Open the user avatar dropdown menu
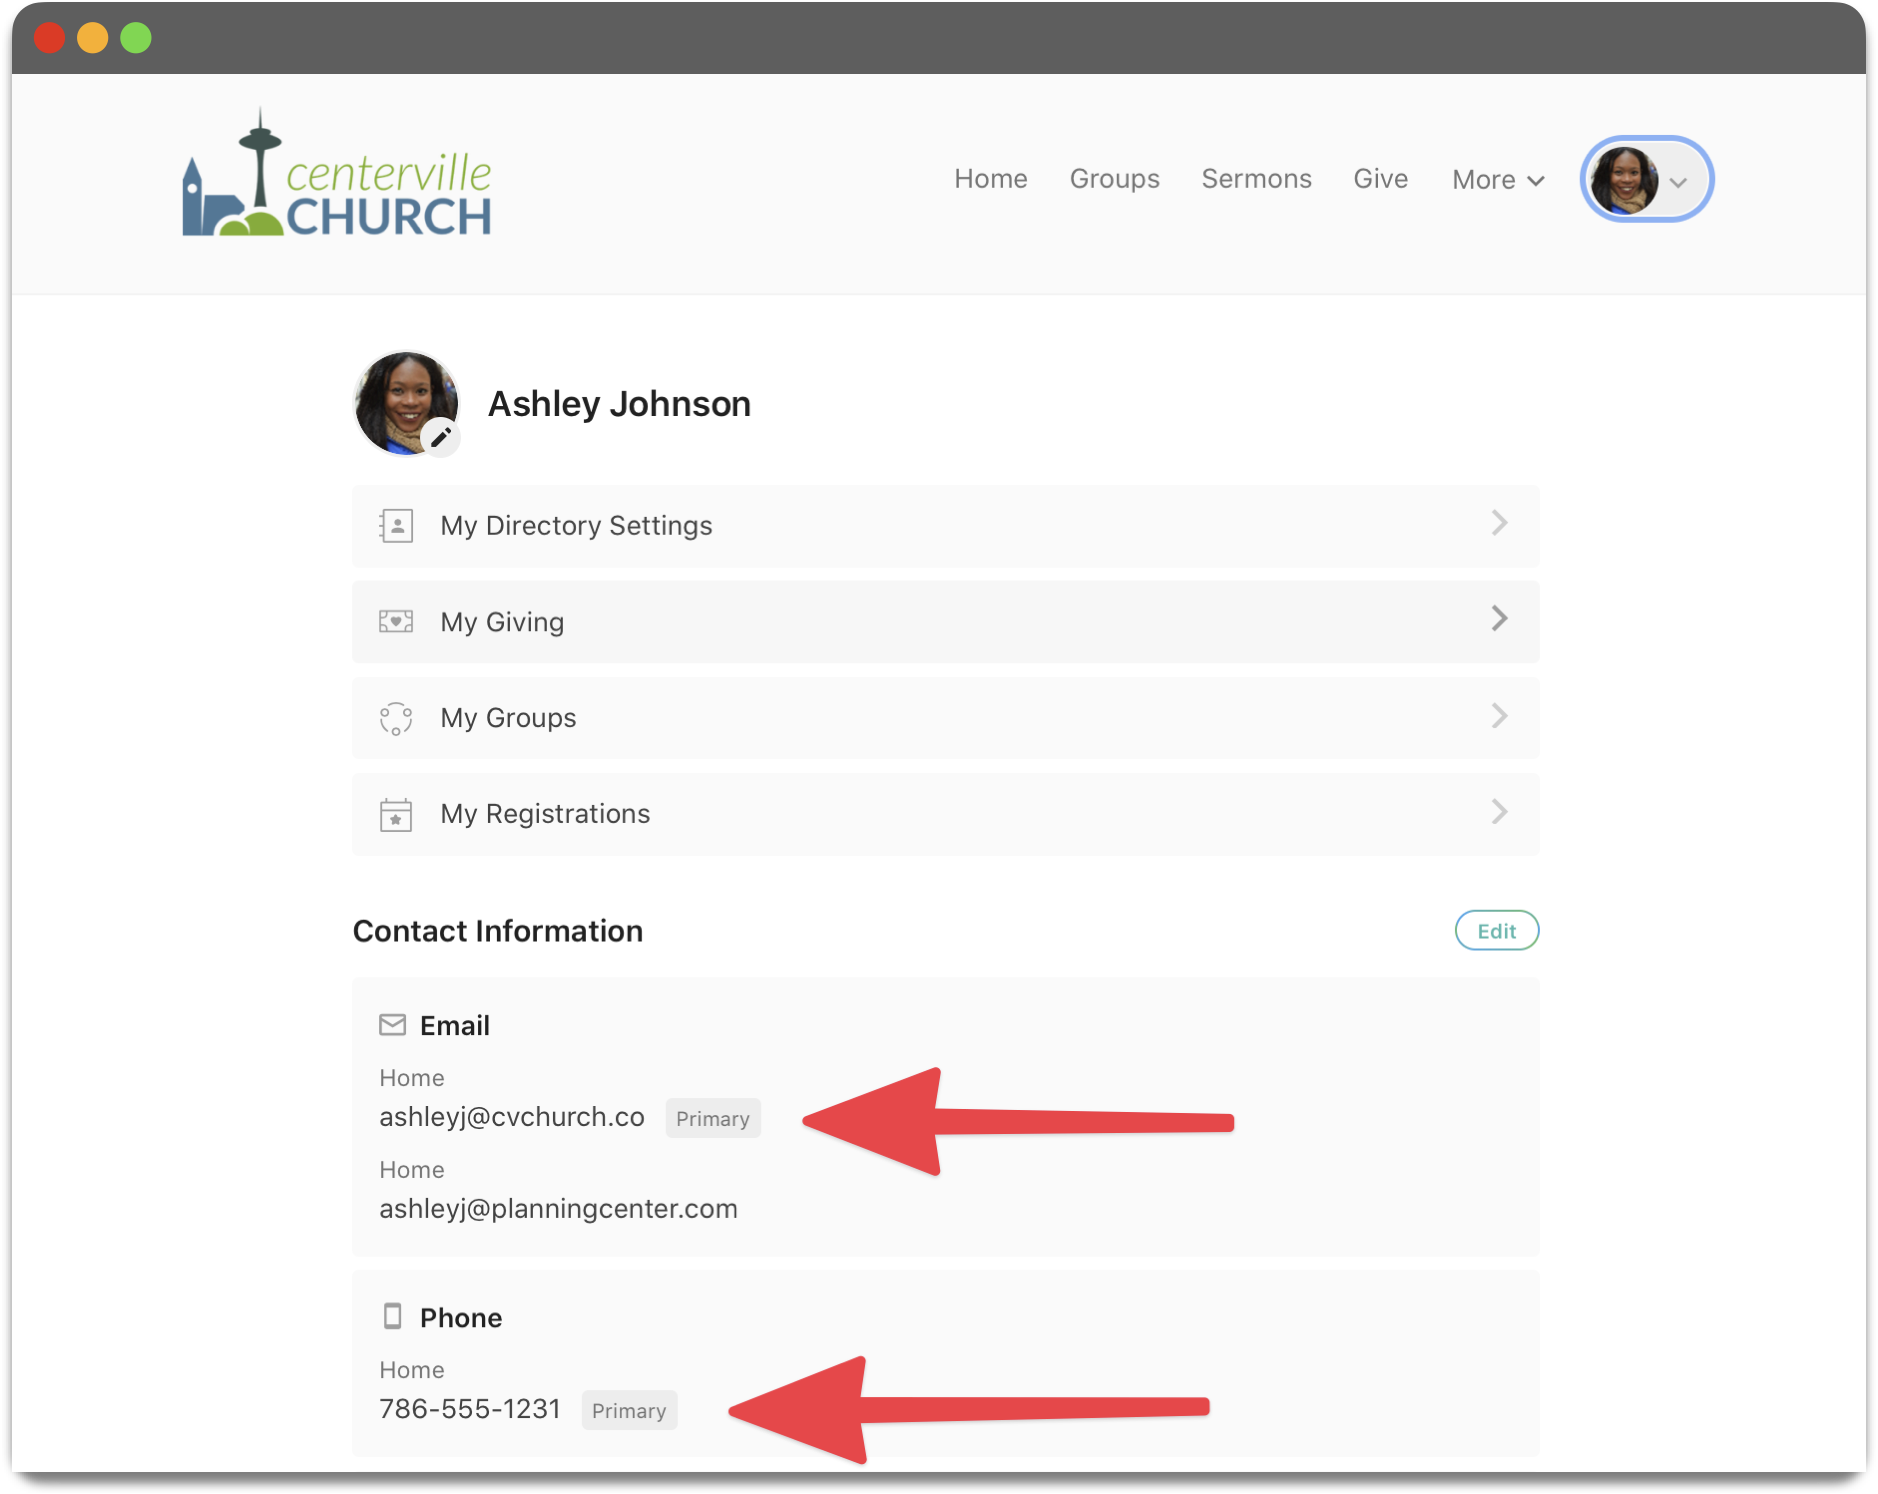Screen dimensions: 1878x1494 pos(1646,180)
